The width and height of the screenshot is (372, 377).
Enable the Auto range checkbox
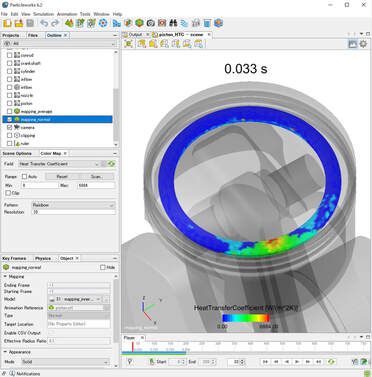coord(24,176)
